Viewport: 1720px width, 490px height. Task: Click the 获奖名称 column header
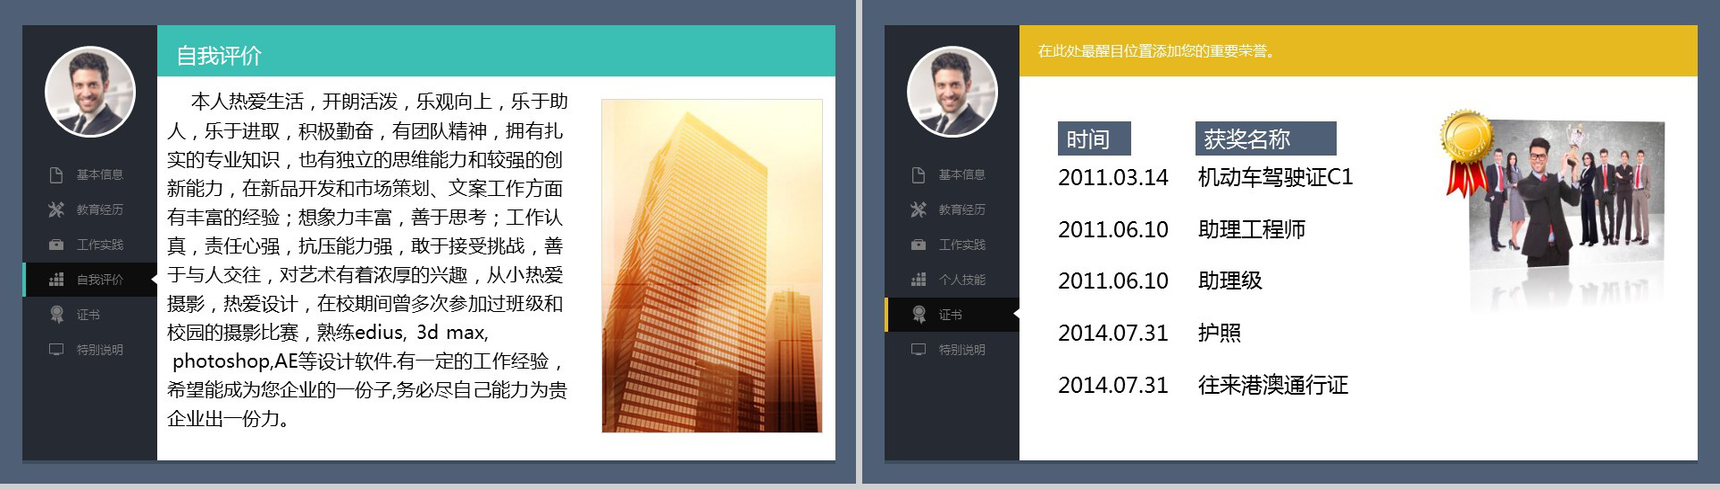1265,139
